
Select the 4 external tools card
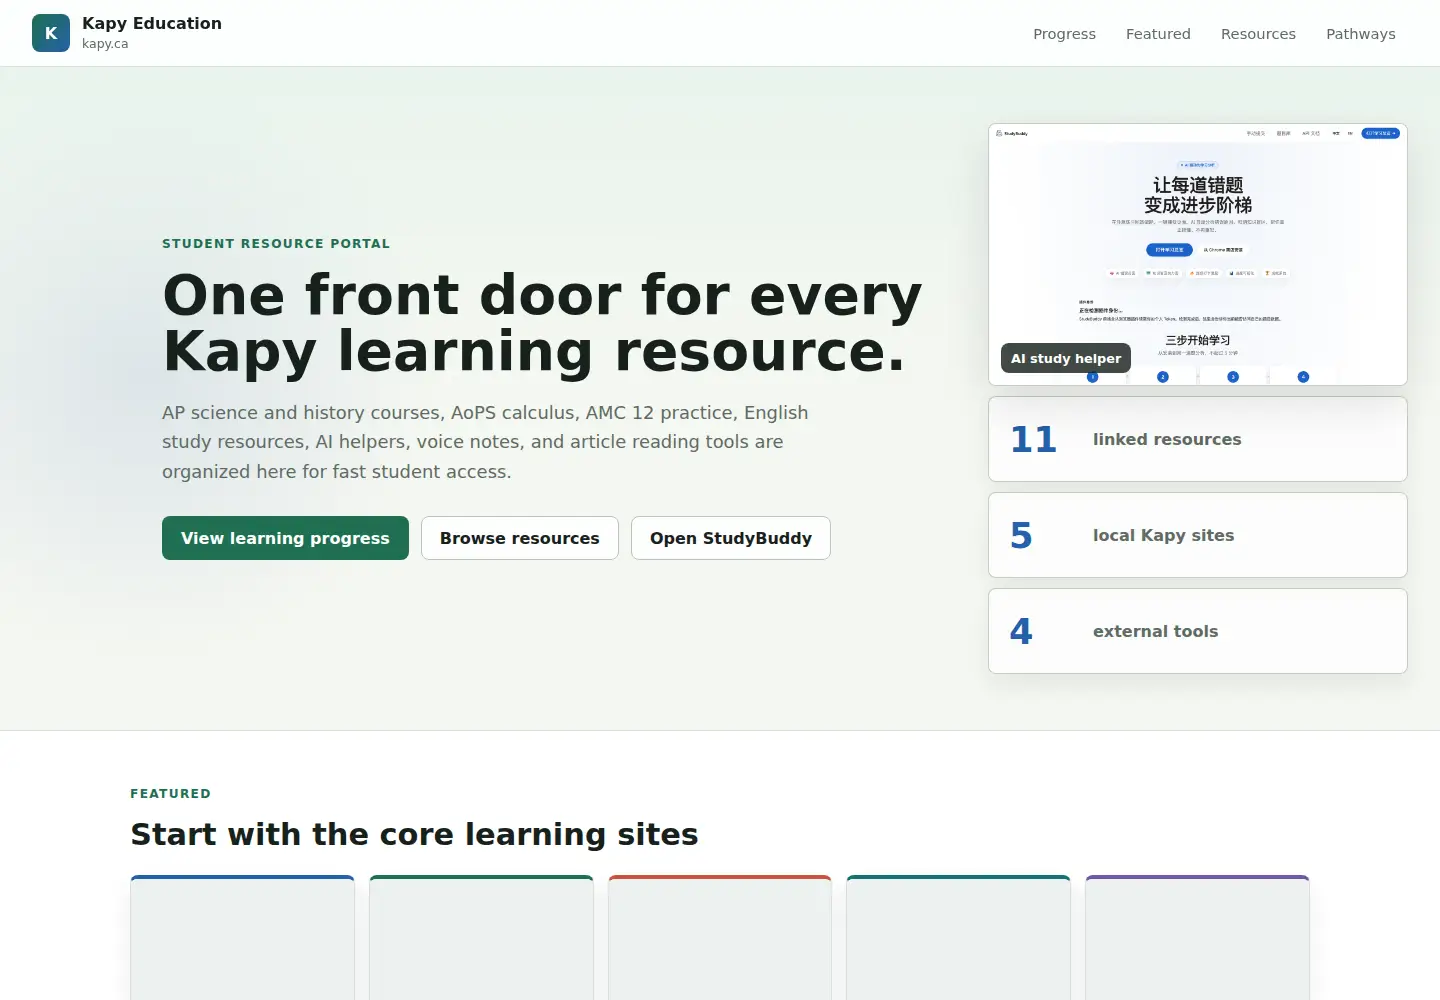point(1198,631)
